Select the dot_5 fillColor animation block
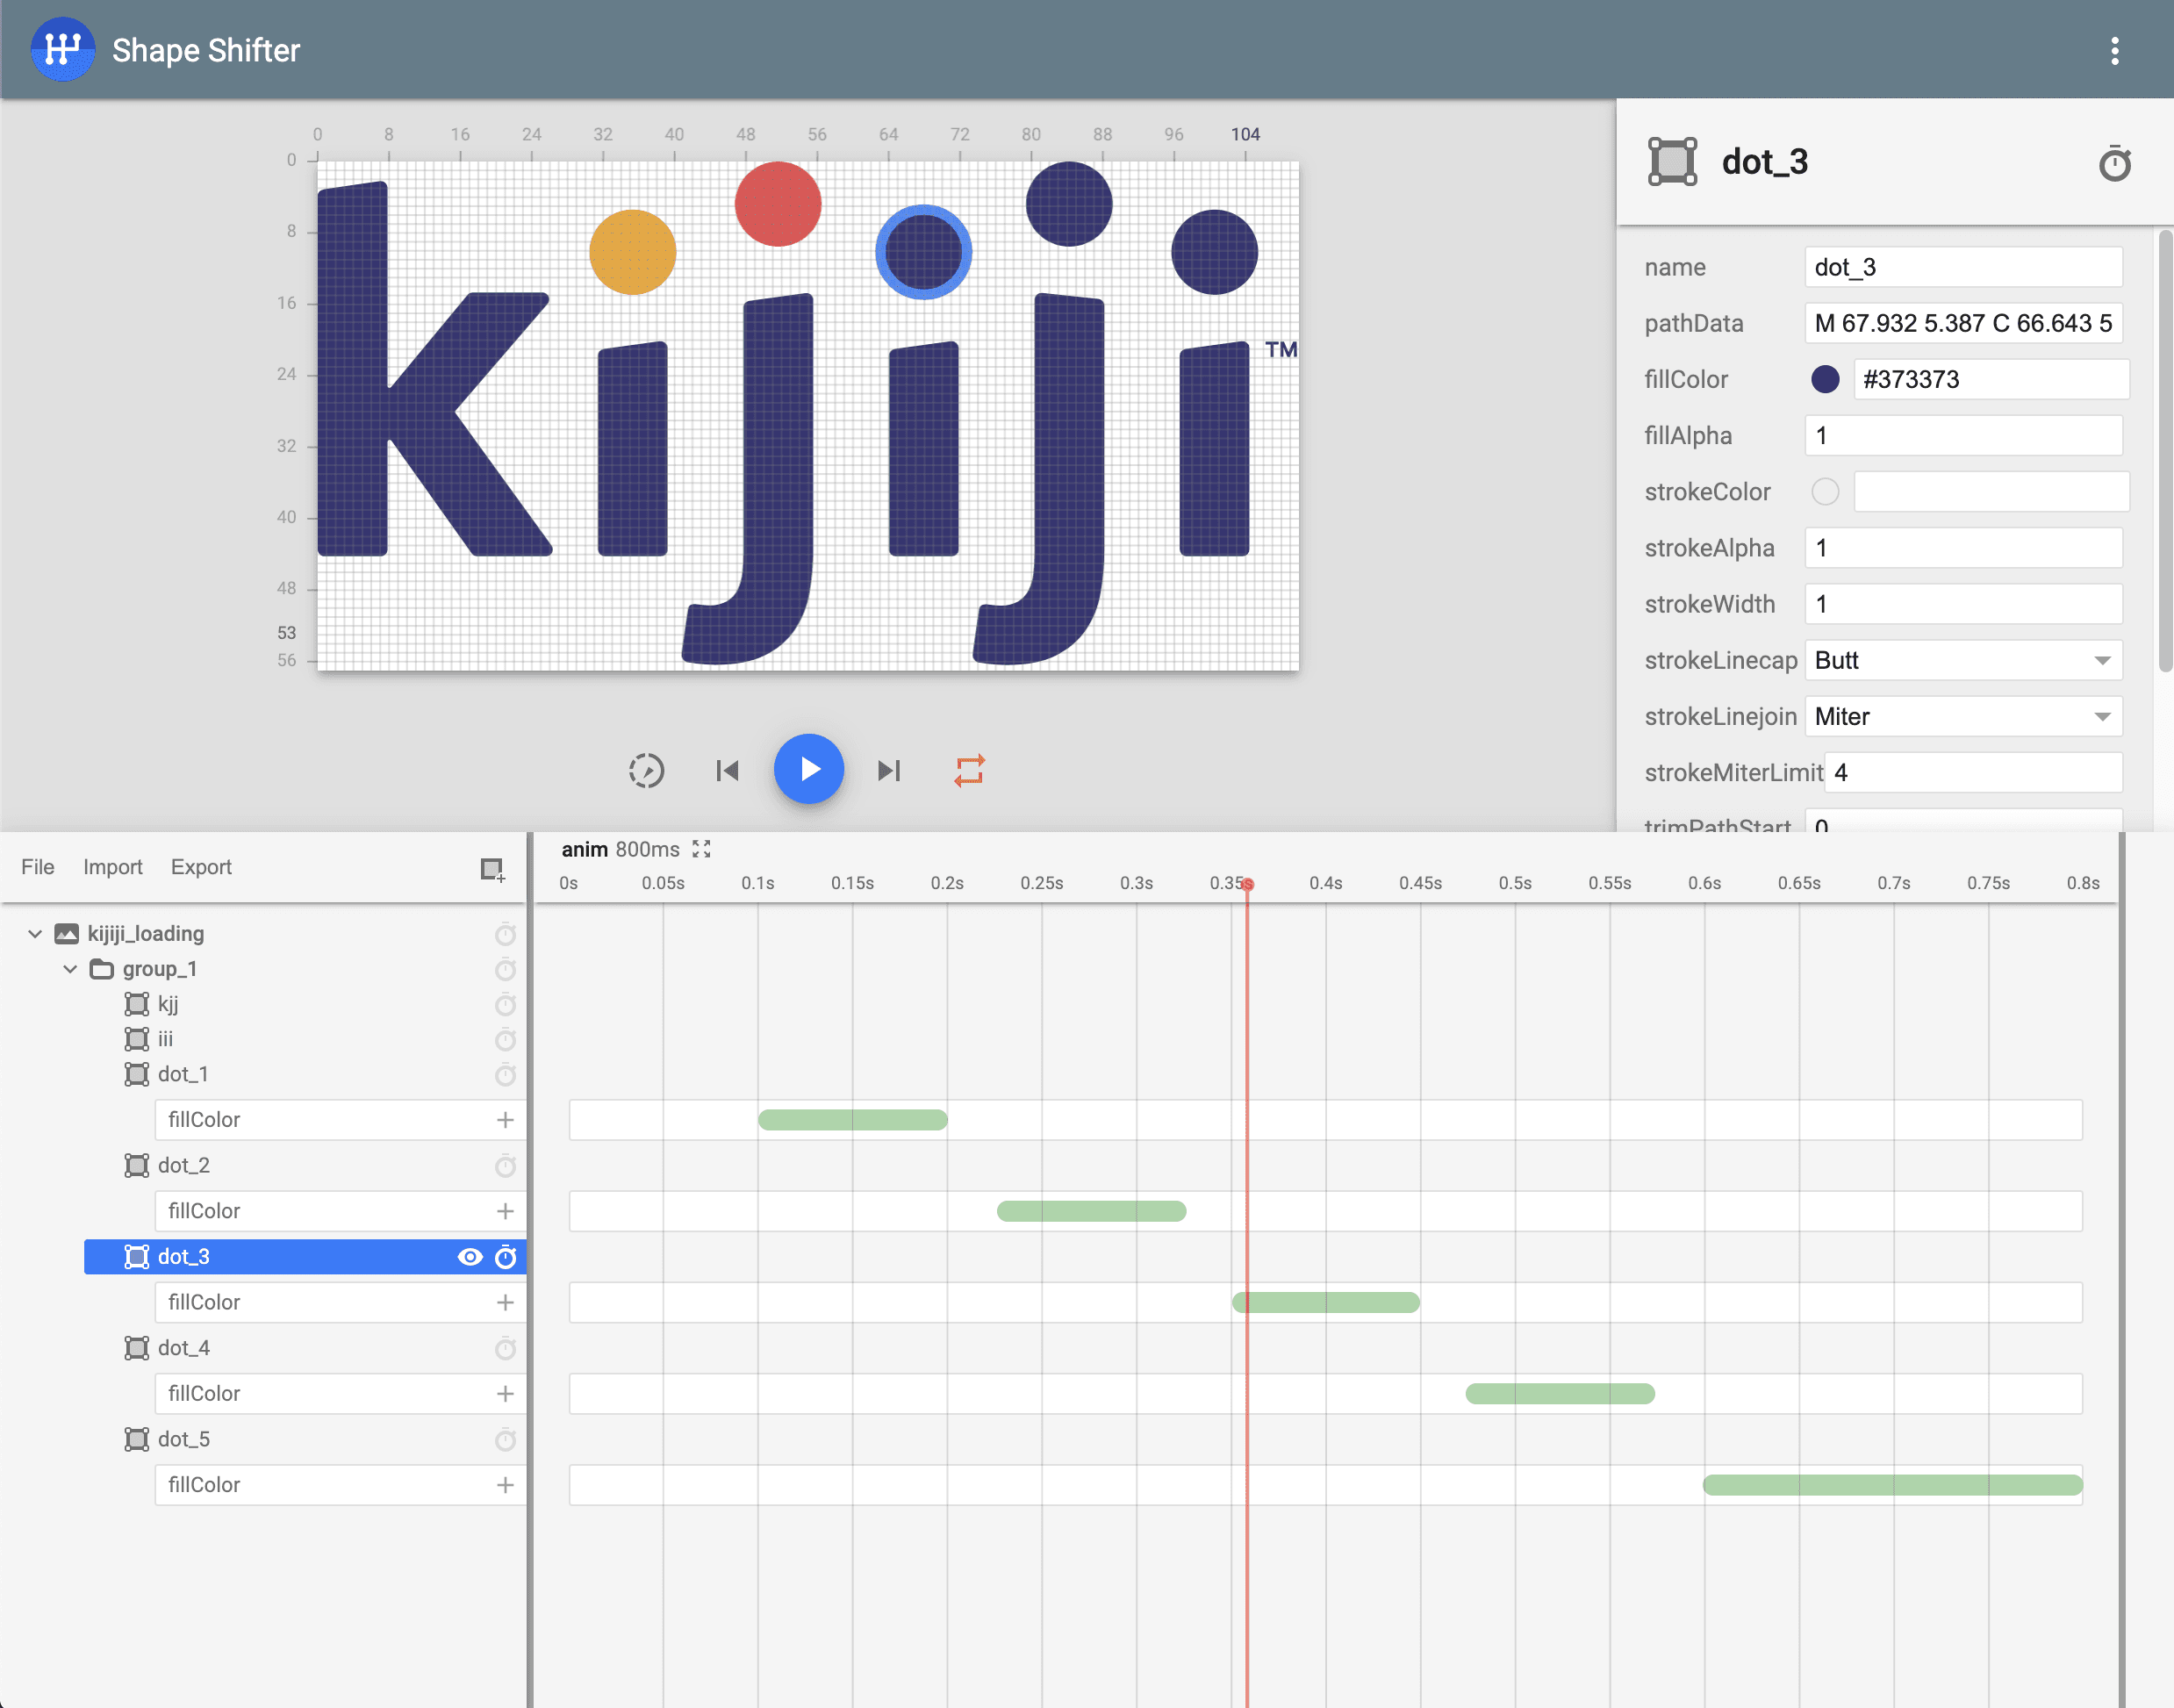Screen dimensions: 2174x1708 (1892, 1485)
